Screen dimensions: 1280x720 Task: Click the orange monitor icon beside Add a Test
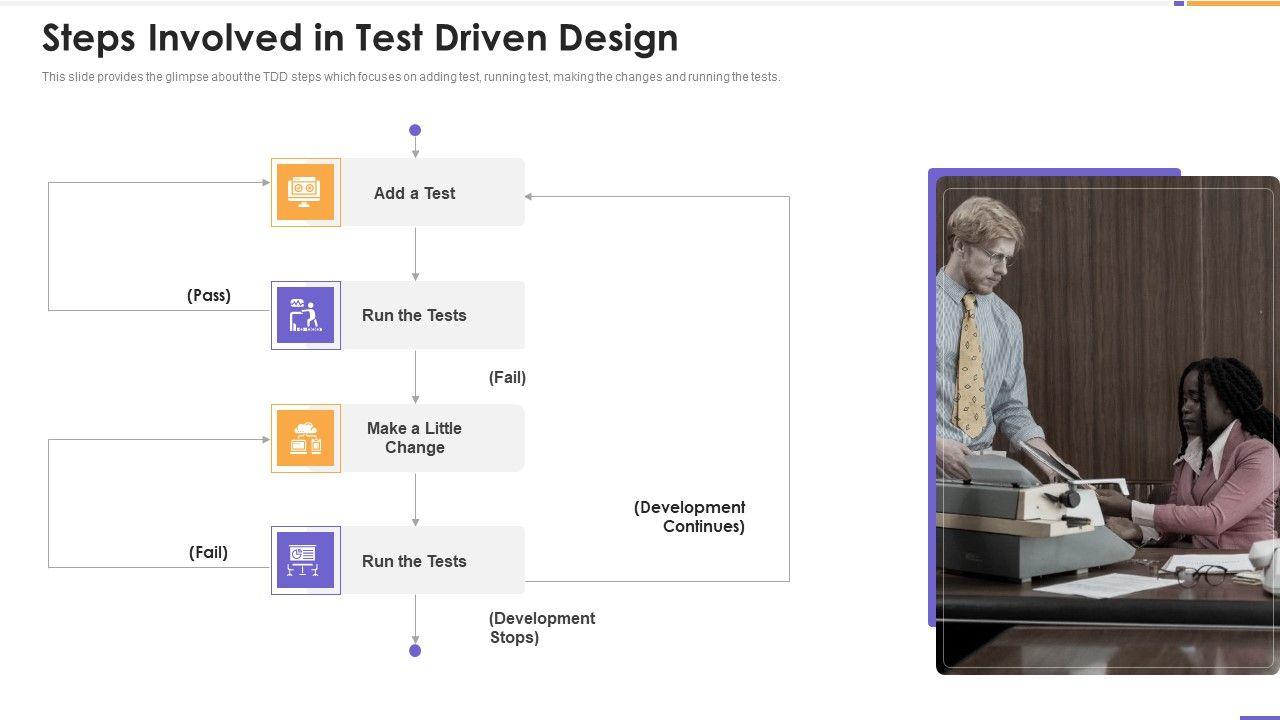click(305, 192)
